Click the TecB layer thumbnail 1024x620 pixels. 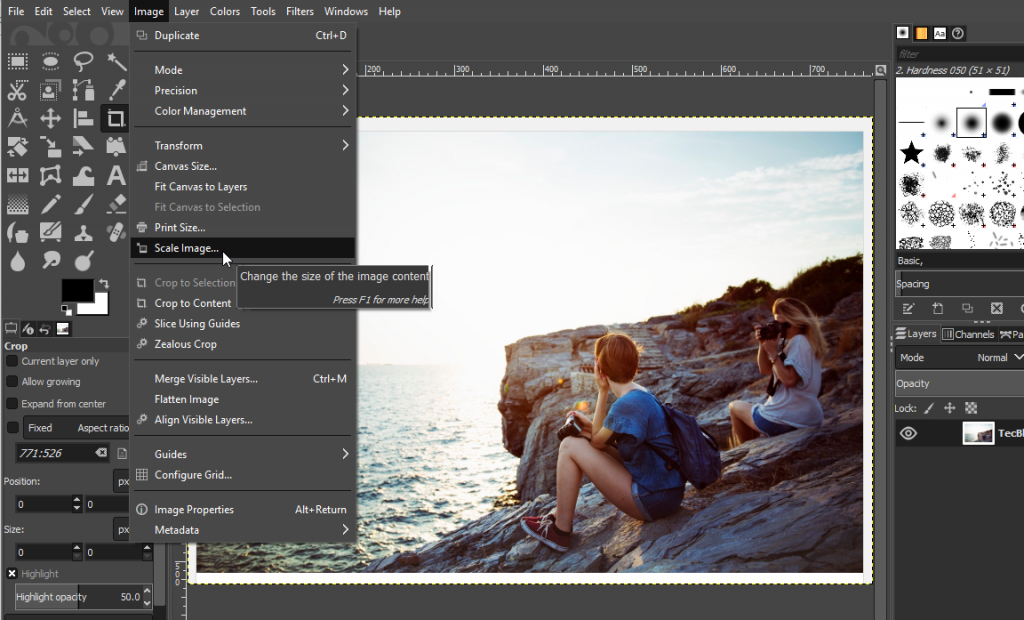pos(978,433)
